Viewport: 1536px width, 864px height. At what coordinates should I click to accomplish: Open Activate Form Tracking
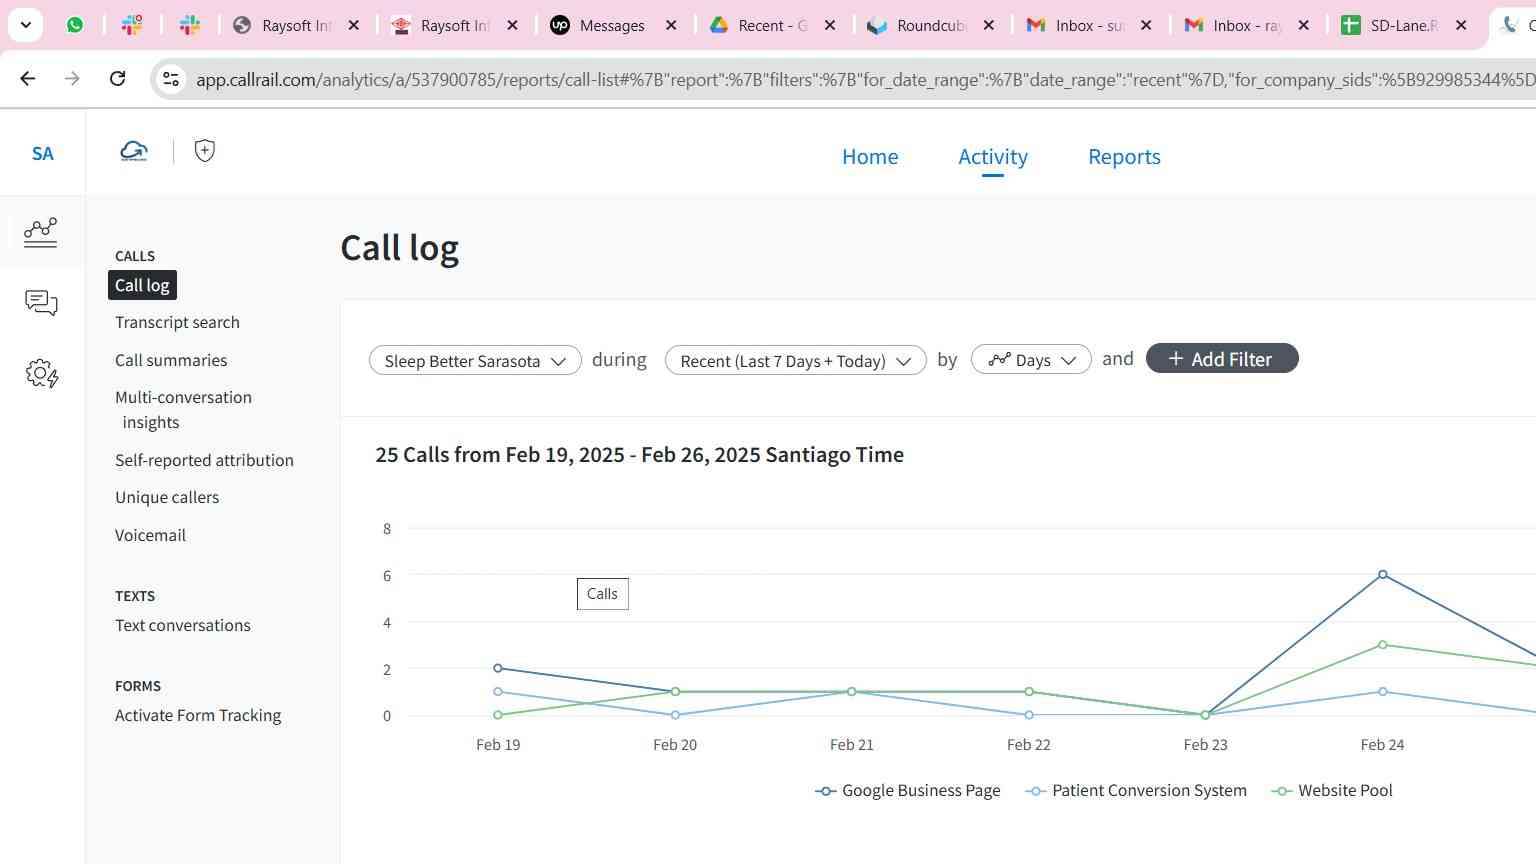[x=198, y=715]
